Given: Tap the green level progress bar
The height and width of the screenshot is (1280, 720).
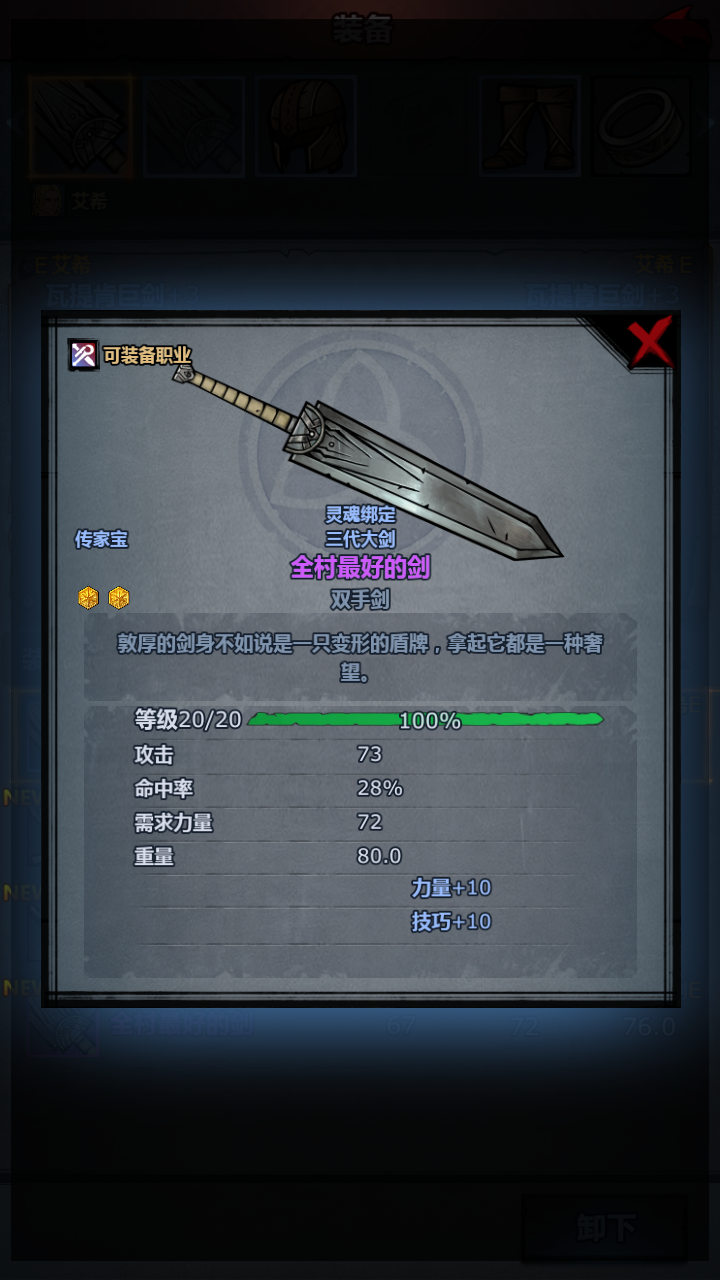Looking at the screenshot, I should click(x=426, y=719).
